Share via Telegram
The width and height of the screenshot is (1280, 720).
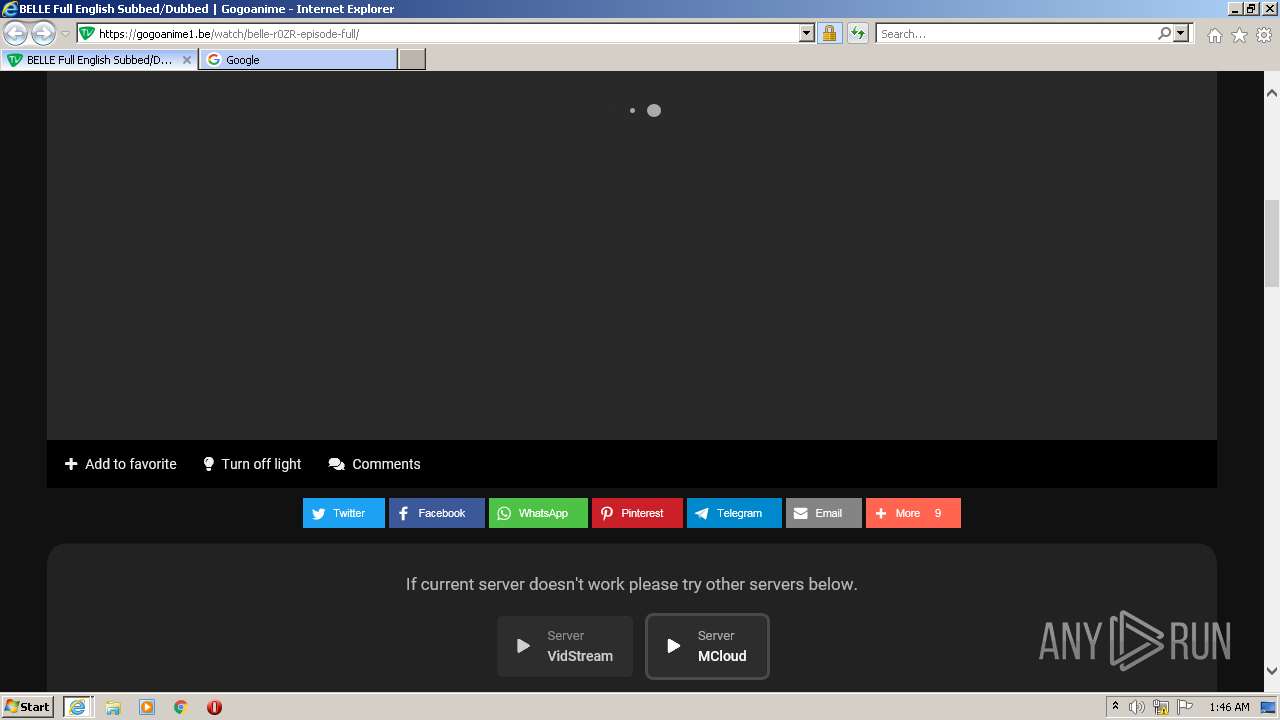(x=734, y=513)
